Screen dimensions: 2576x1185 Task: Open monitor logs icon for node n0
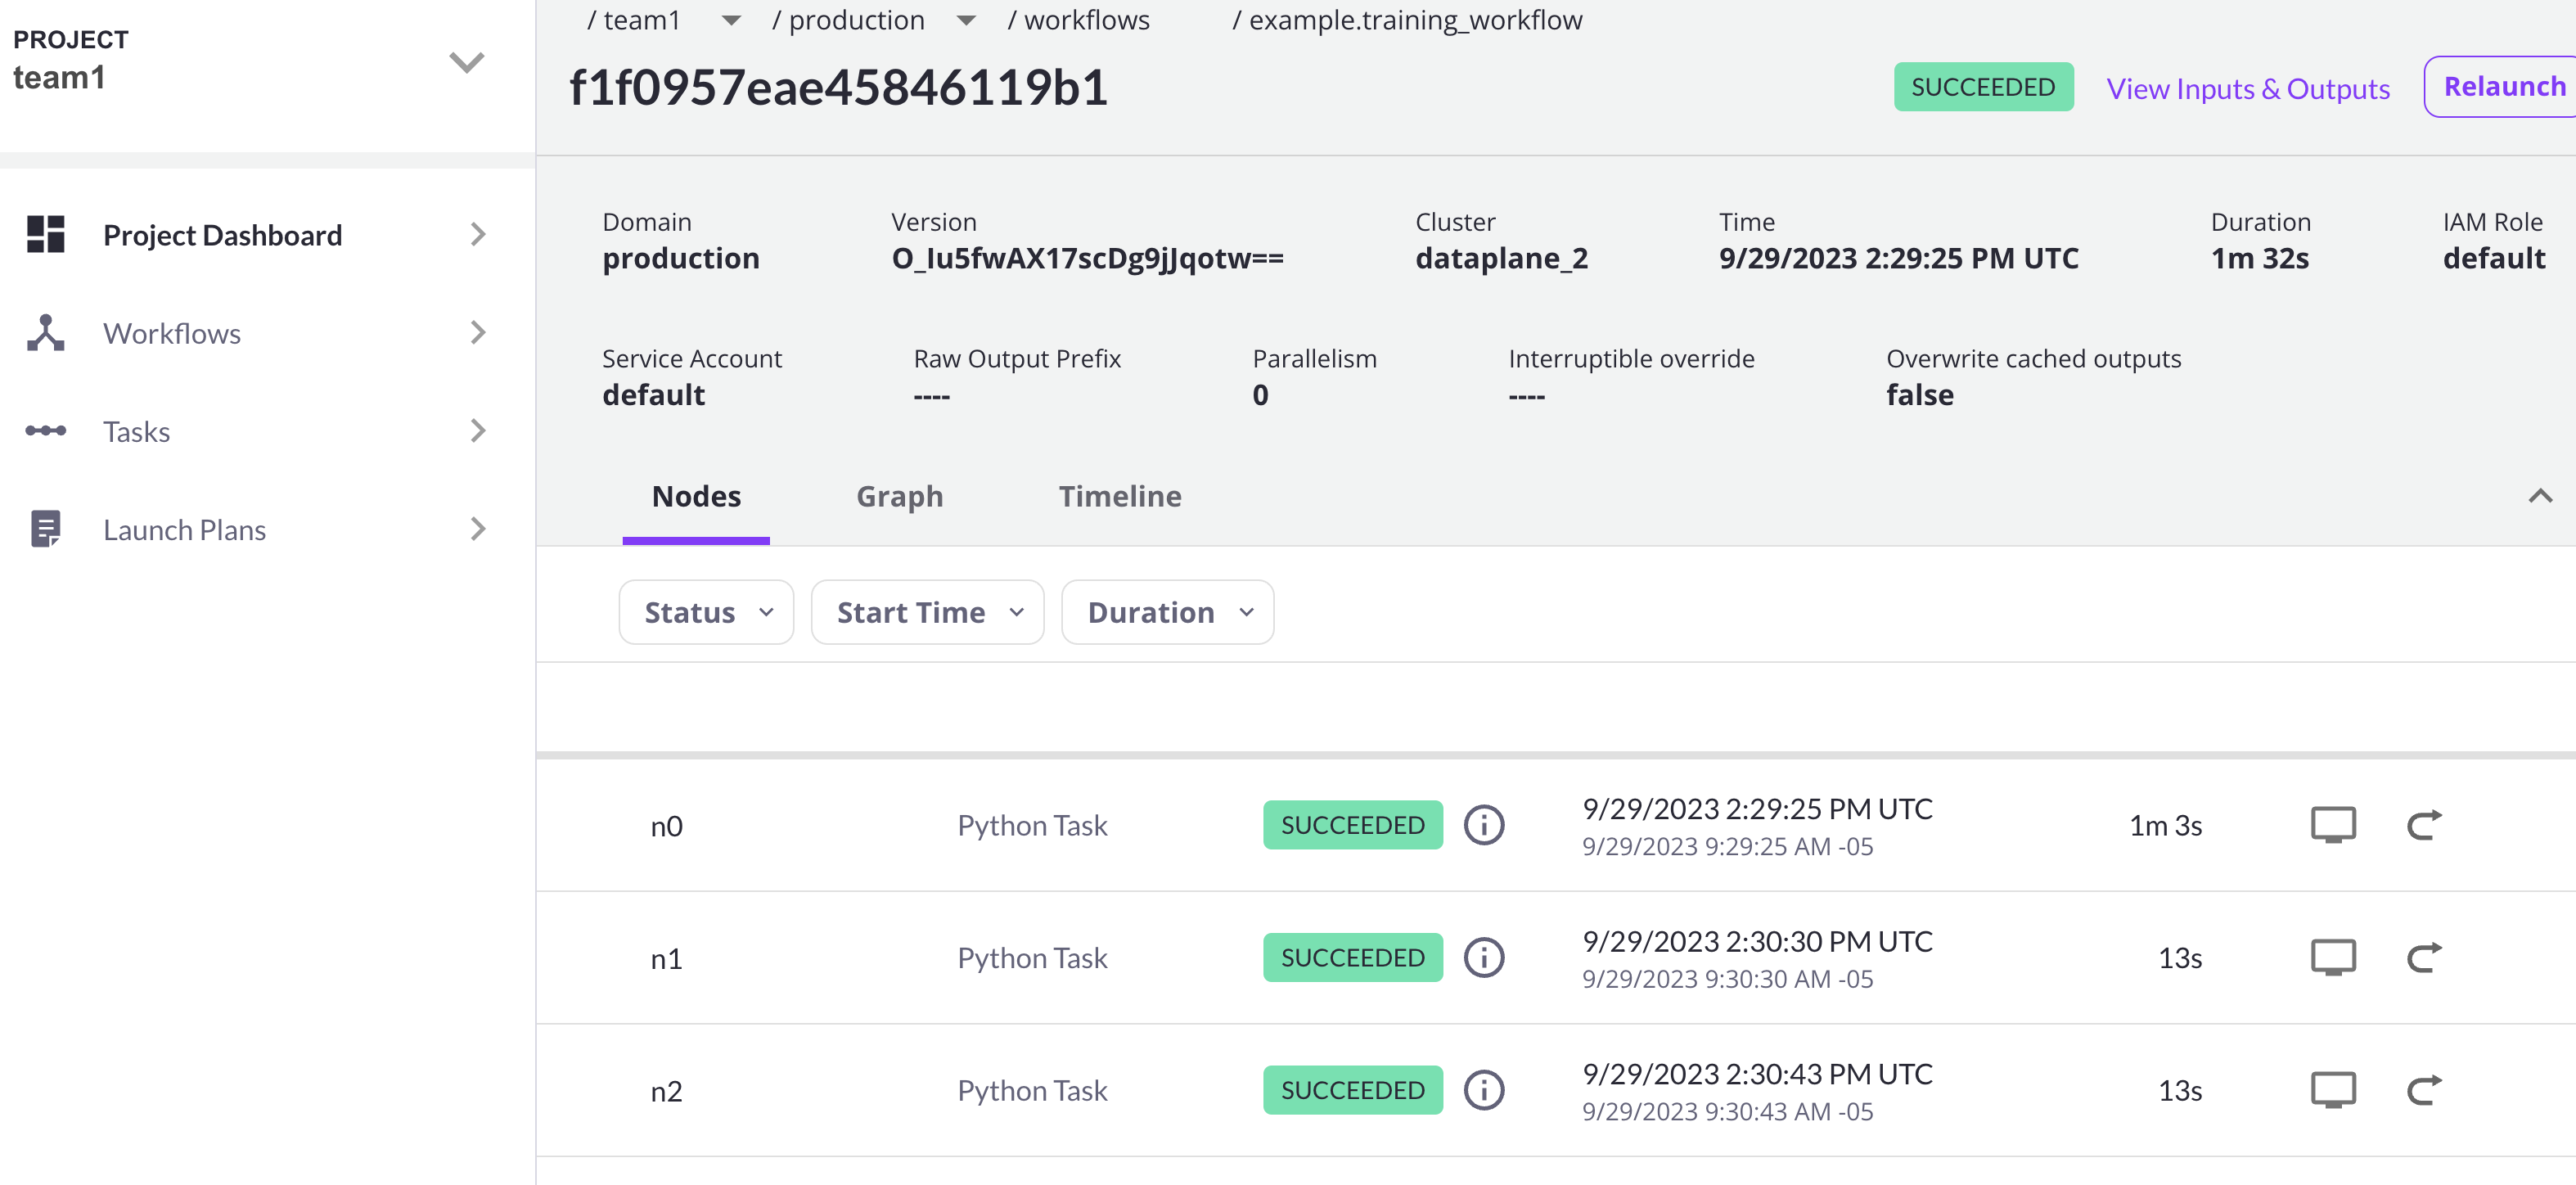coord(2332,825)
